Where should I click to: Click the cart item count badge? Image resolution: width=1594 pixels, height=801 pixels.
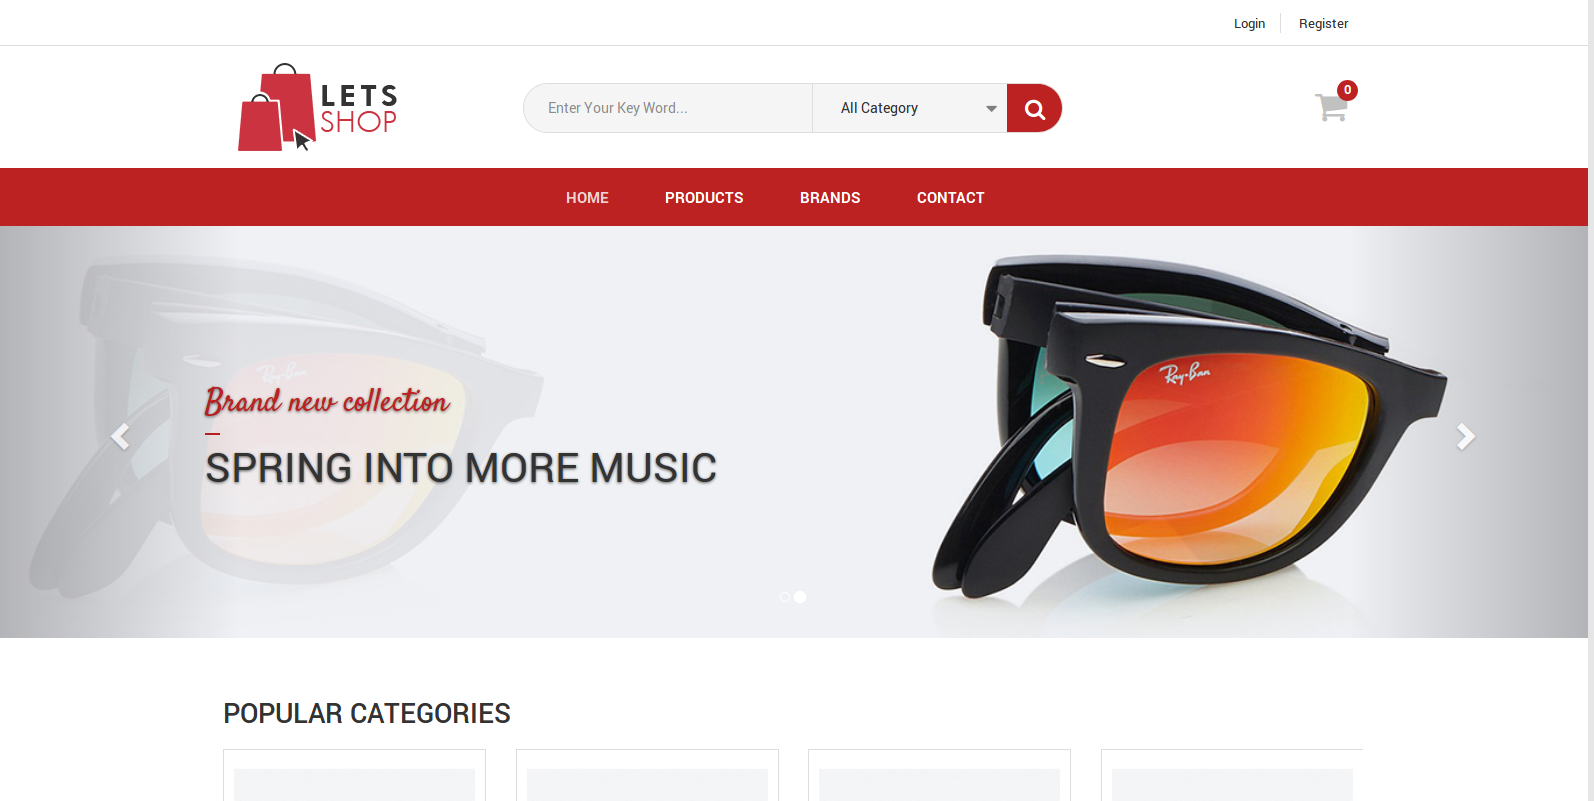pos(1347,90)
